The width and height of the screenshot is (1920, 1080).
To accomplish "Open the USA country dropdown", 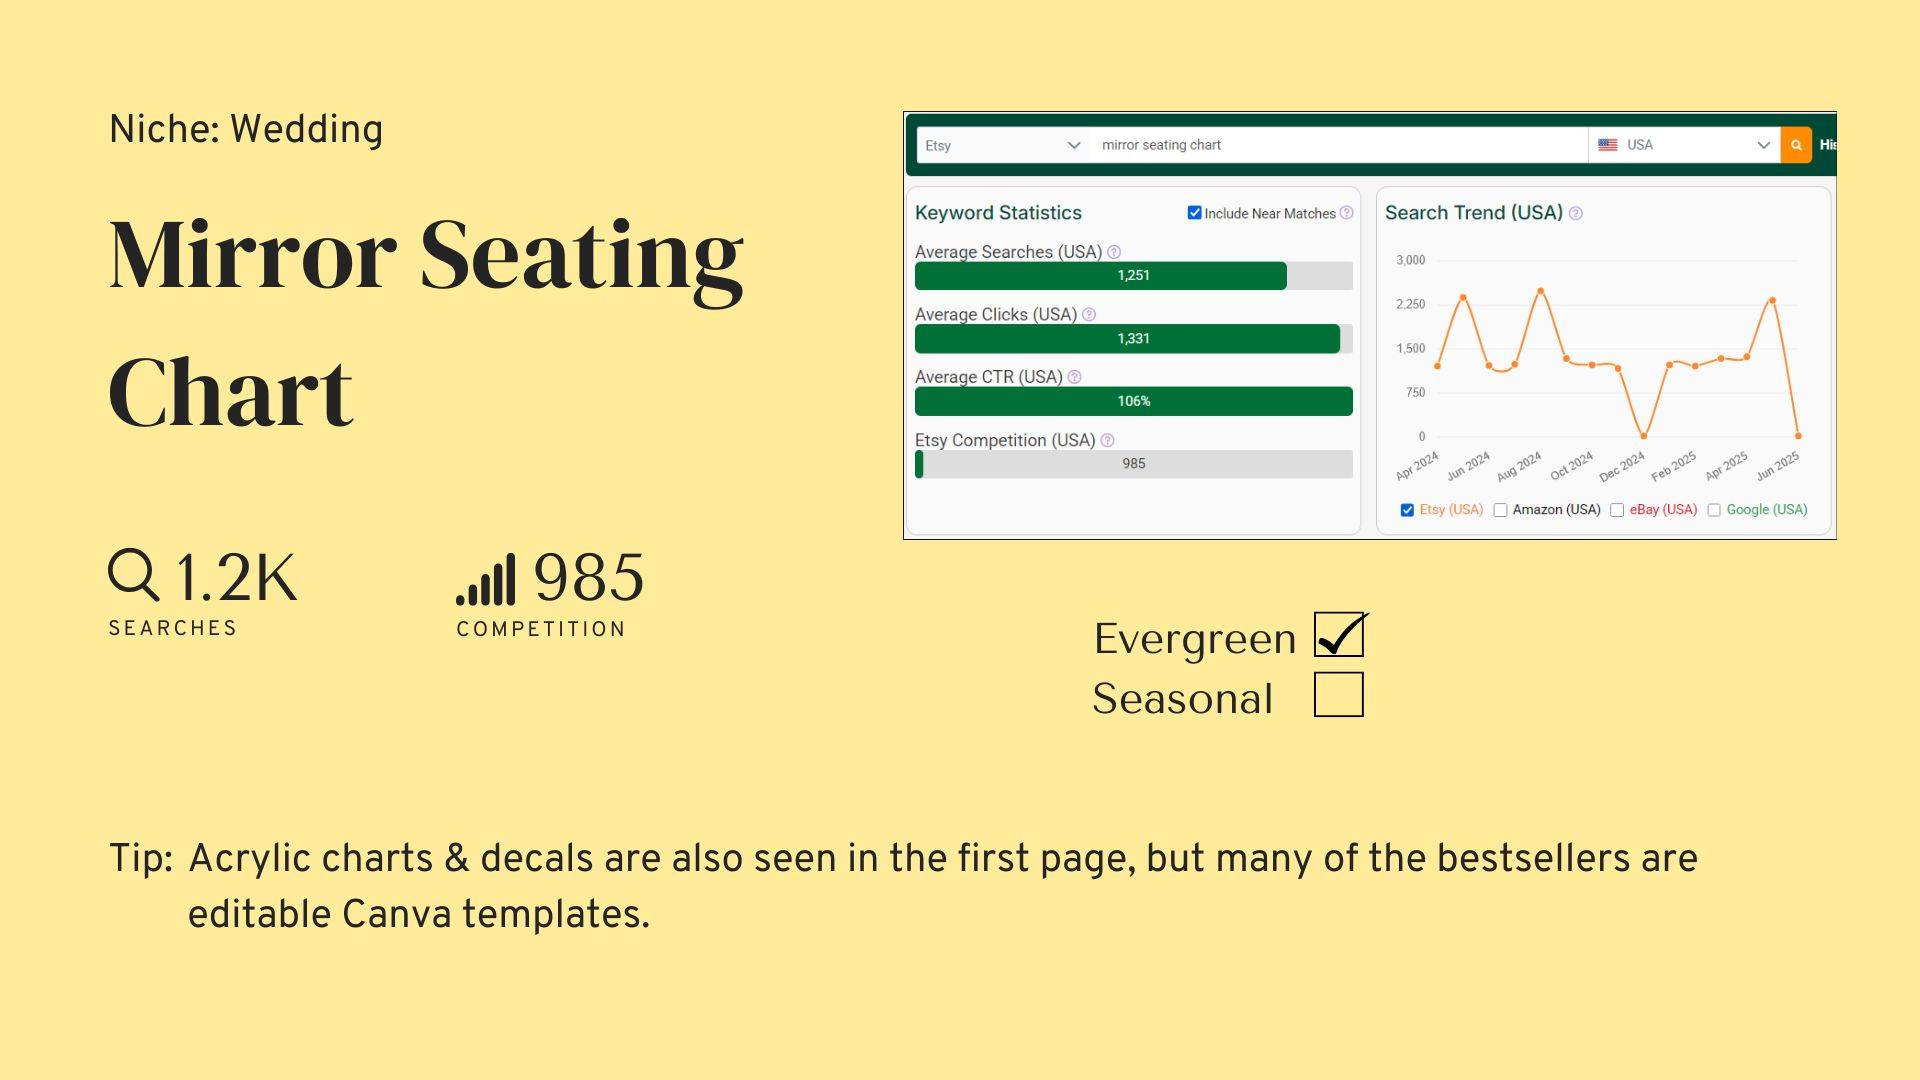I will (x=1684, y=145).
